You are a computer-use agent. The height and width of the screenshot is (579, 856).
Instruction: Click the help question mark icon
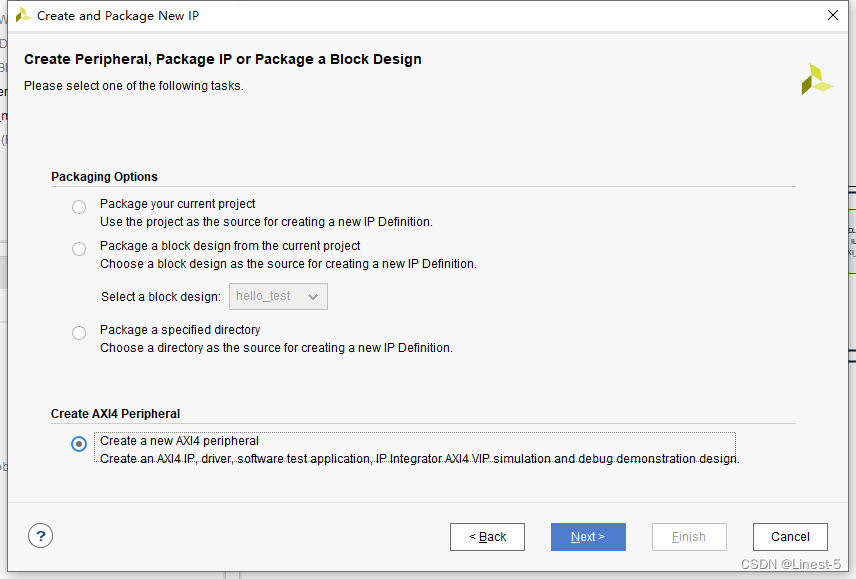click(x=40, y=536)
